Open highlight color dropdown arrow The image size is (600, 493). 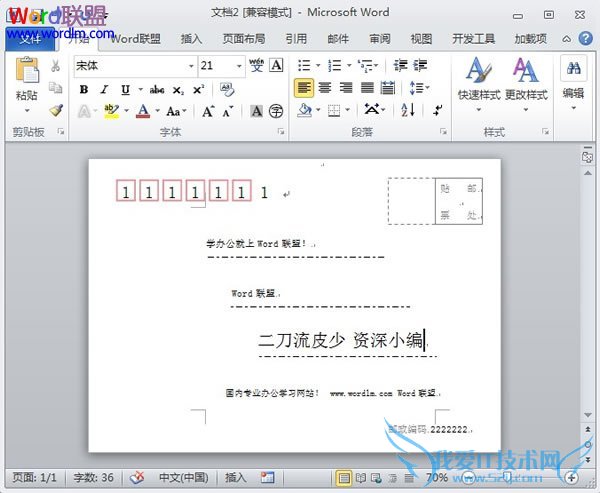[x=126, y=111]
